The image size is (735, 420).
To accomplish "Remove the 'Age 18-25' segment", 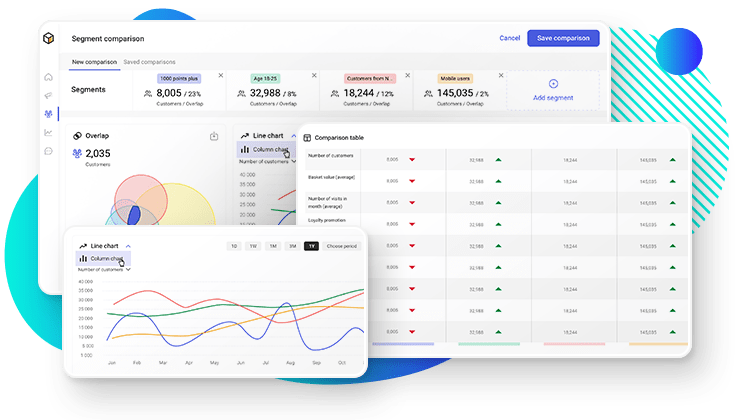I will point(313,75).
